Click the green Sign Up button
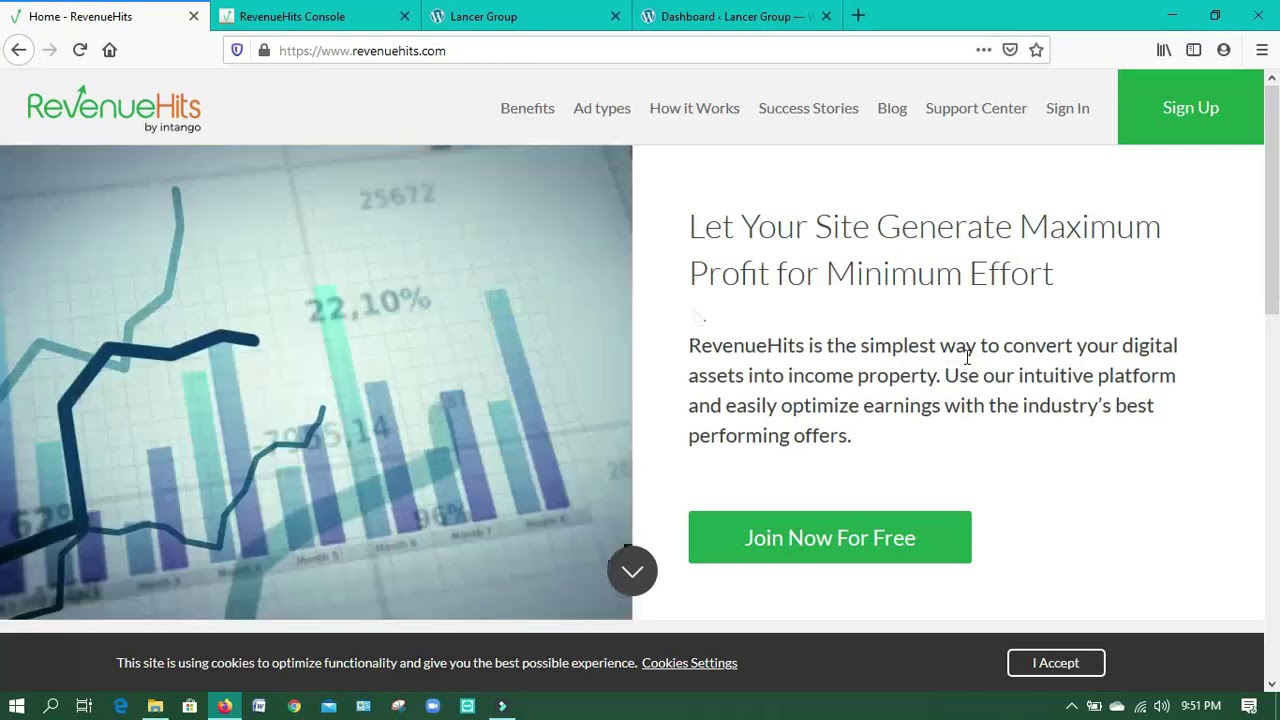This screenshot has width=1280, height=720. [x=1190, y=107]
